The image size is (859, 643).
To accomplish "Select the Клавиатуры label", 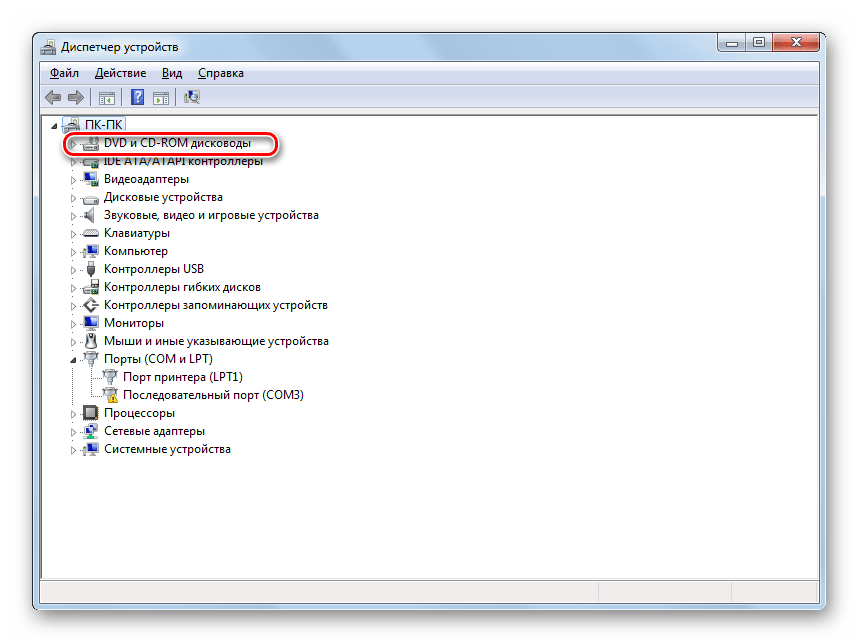I will pyautogui.click(x=137, y=233).
